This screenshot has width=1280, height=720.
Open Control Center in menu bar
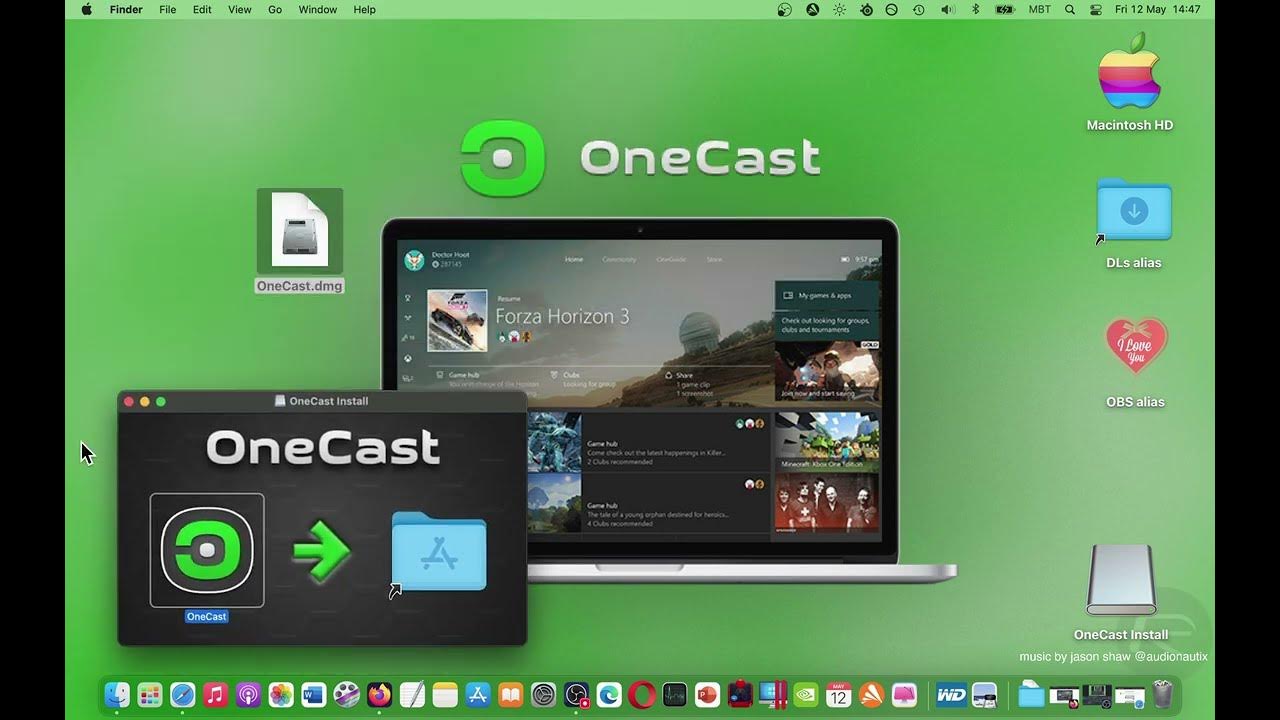coord(1096,9)
